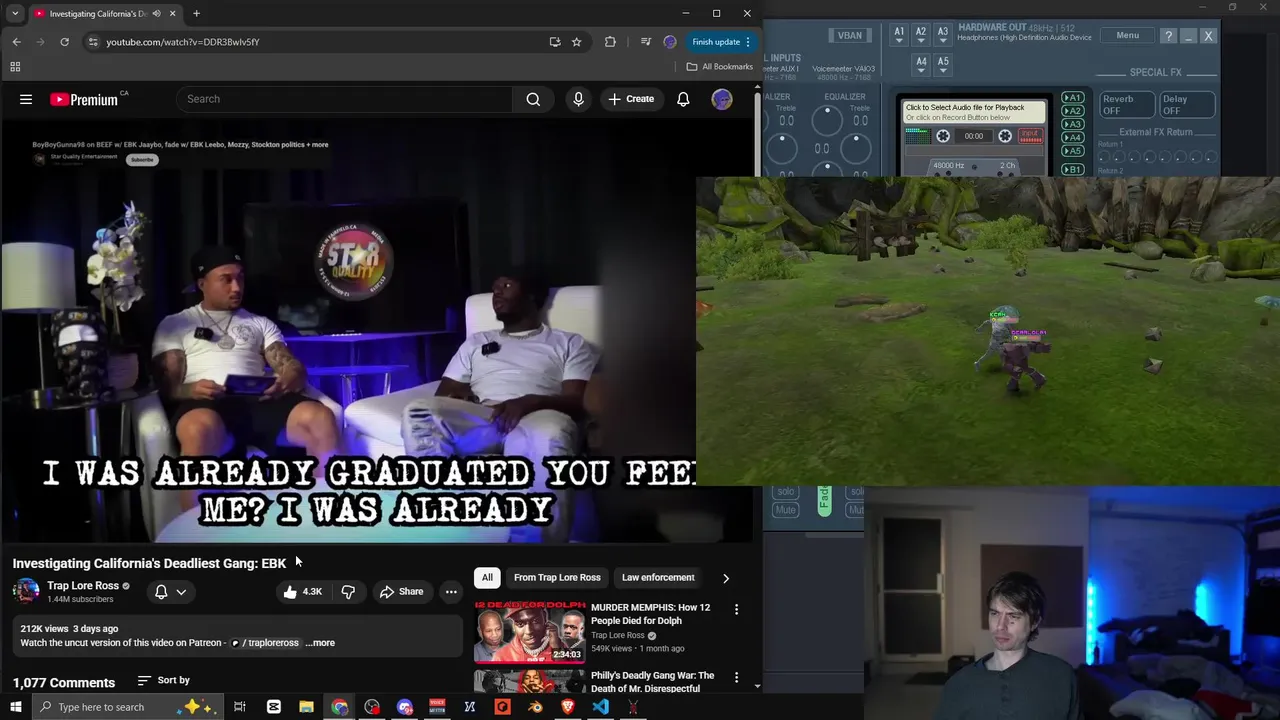Toggle the VBAN button in Voicemeeter

point(850,35)
